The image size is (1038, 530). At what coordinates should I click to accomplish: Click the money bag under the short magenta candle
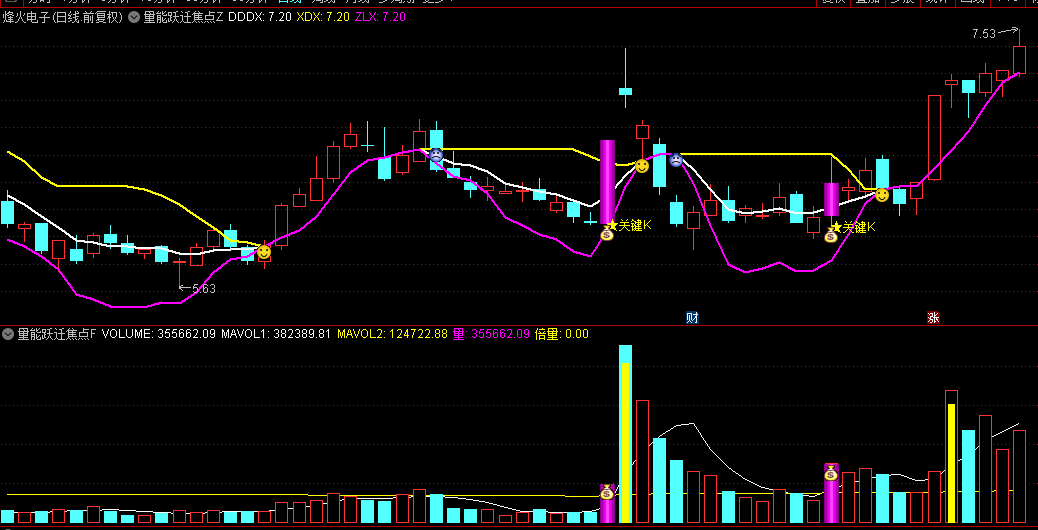pyautogui.click(x=831, y=235)
